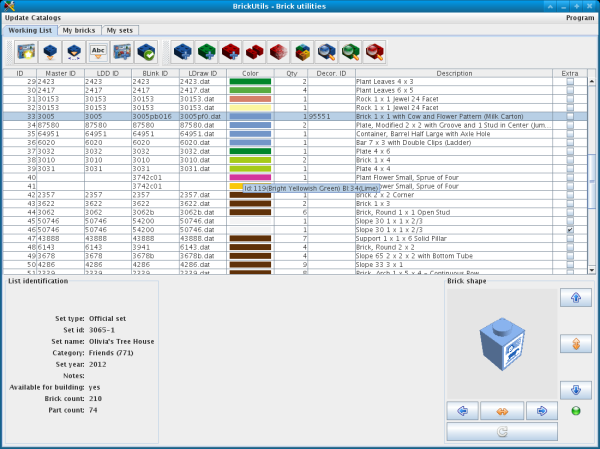
Task: Click the BrickUtils app icon in title bar
Action: click(x=9, y=6)
